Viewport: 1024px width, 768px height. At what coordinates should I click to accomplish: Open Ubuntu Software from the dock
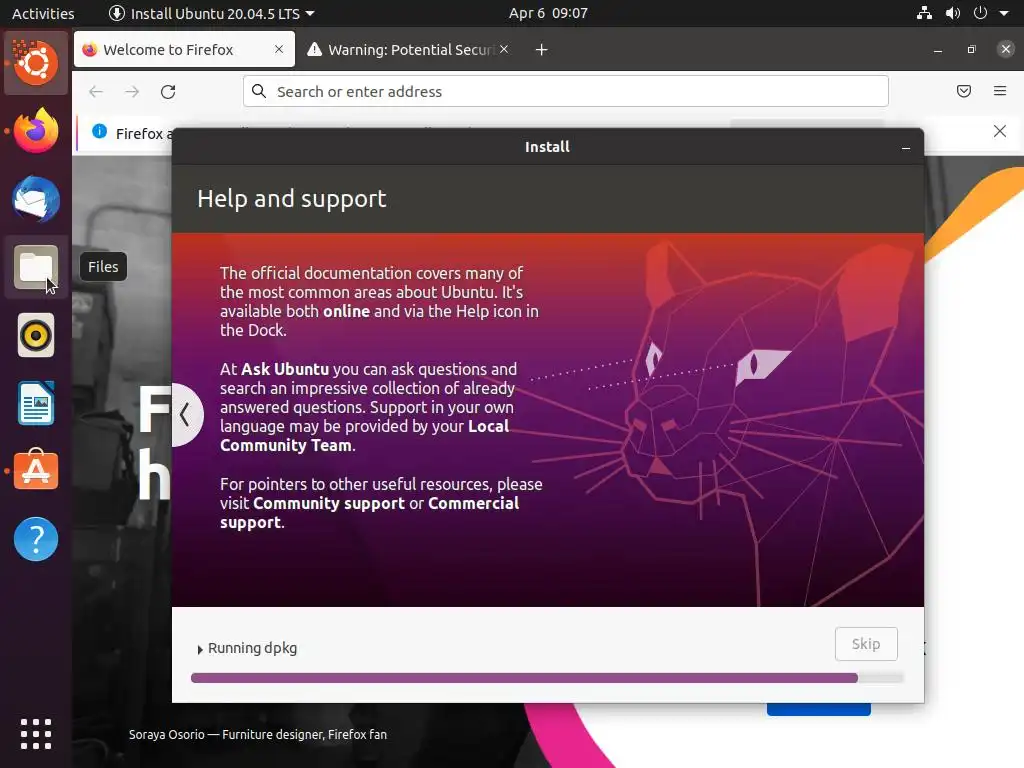coord(36,470)
